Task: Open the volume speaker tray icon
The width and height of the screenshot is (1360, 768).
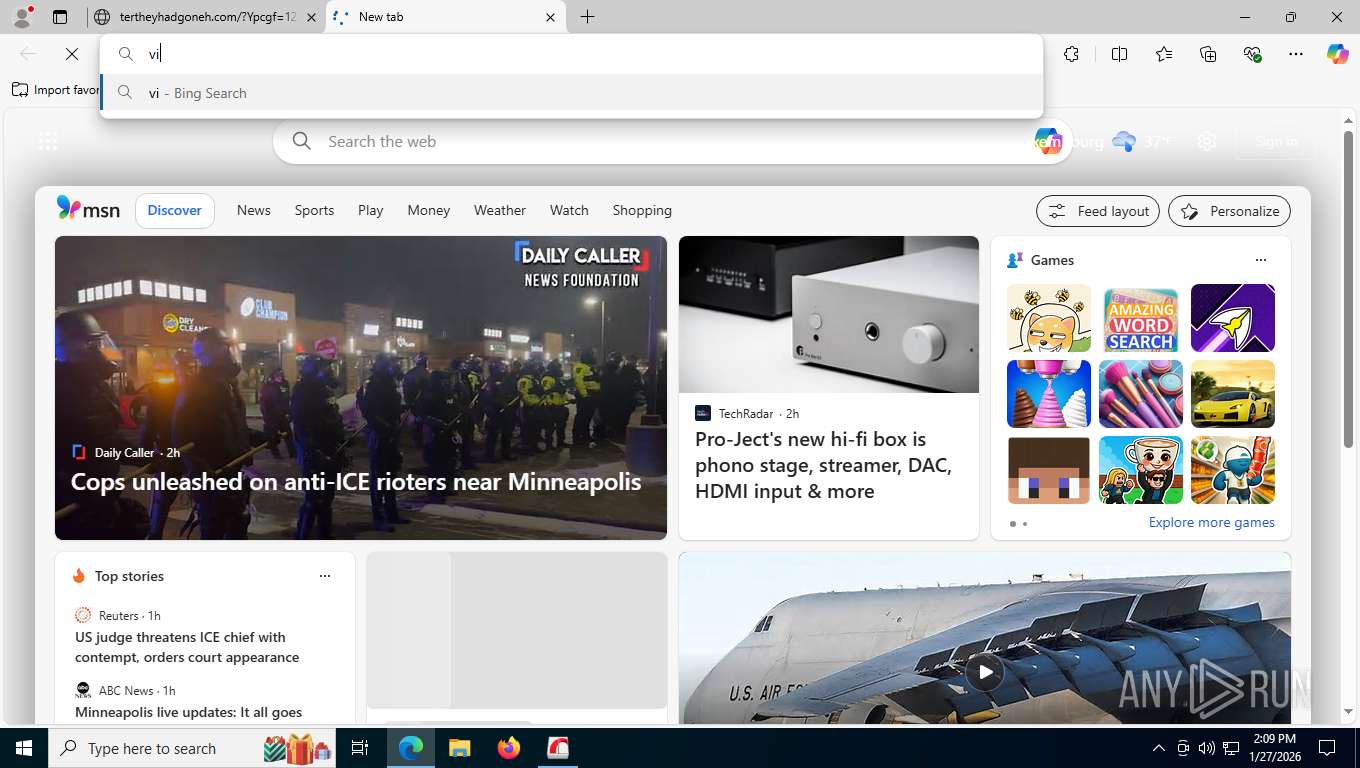Action: coord(1206,748)
